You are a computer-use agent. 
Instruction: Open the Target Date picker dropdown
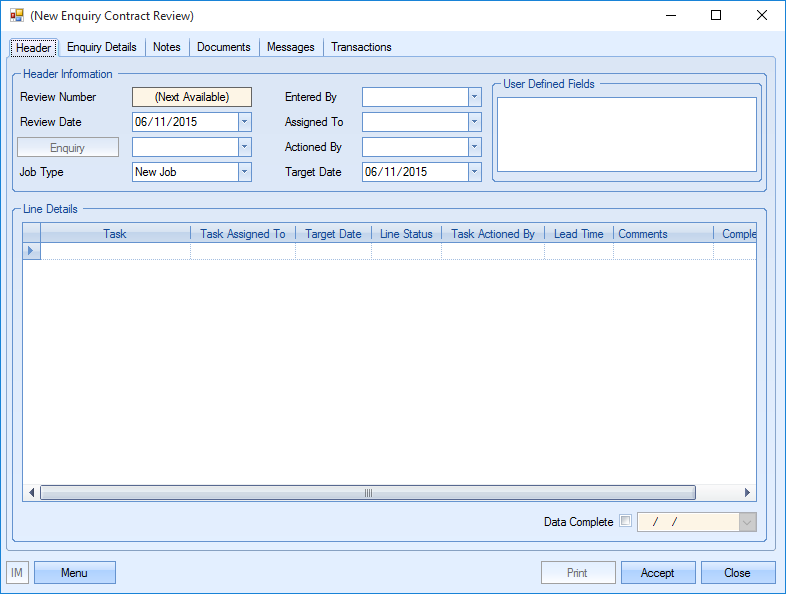tap(475, 172)
